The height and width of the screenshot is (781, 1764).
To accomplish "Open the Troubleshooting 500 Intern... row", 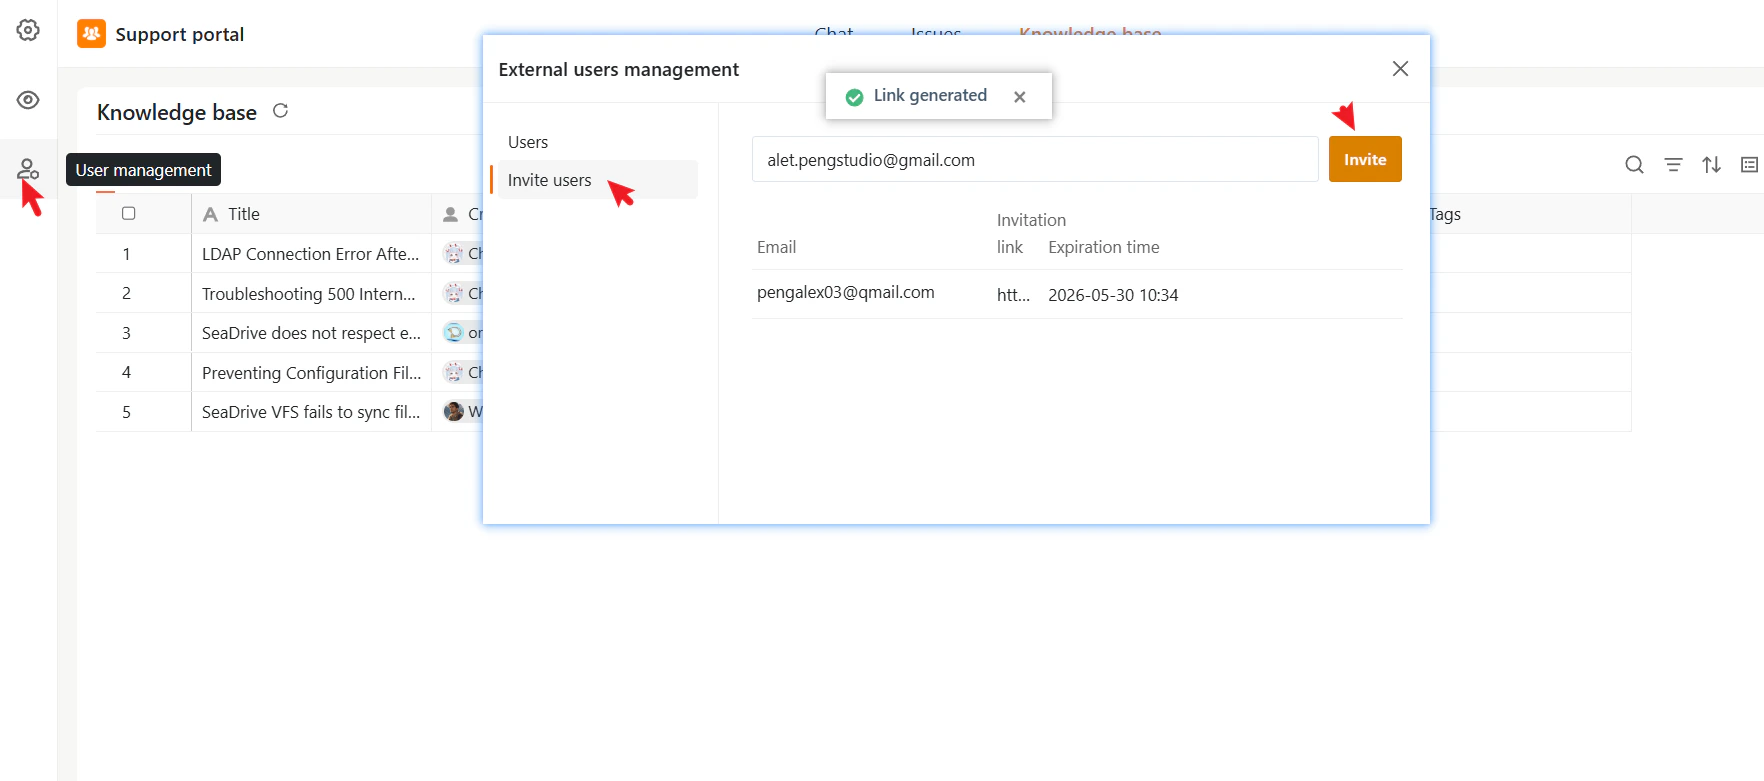I will [x=309, y=294].
